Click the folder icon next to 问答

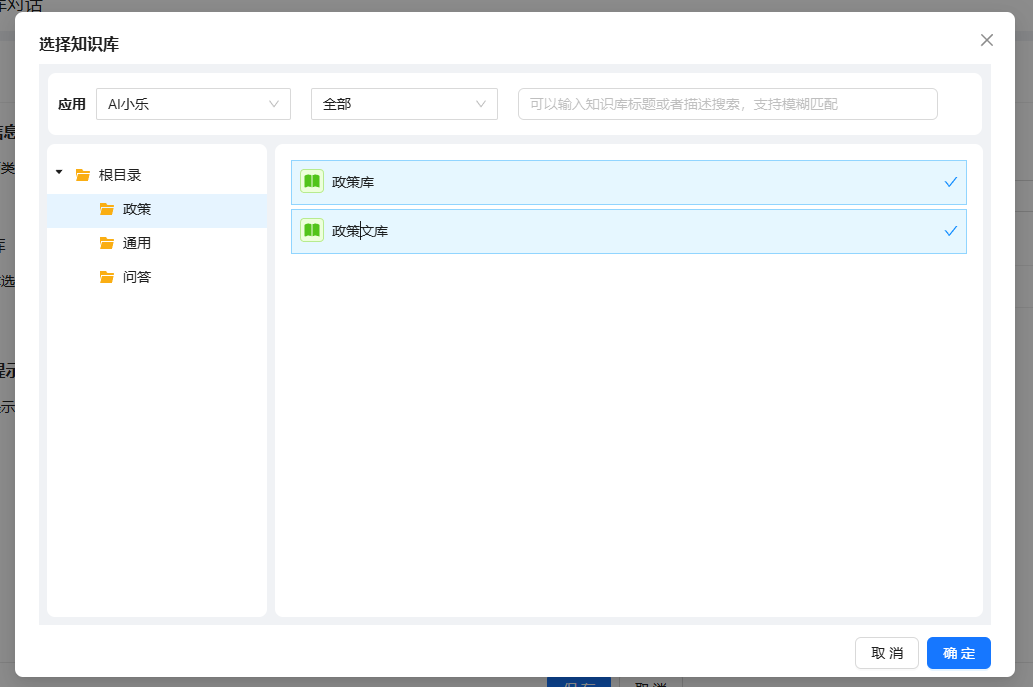(x=107, y=277)
